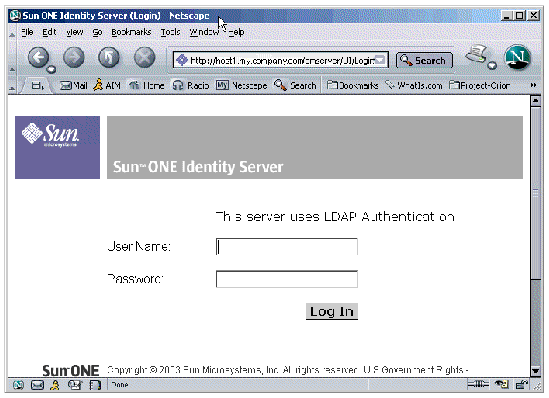Viewport: 549px width, 398px height.
Task: Click the My Netscape toolbar shortcut
Action: pos(241,85)
